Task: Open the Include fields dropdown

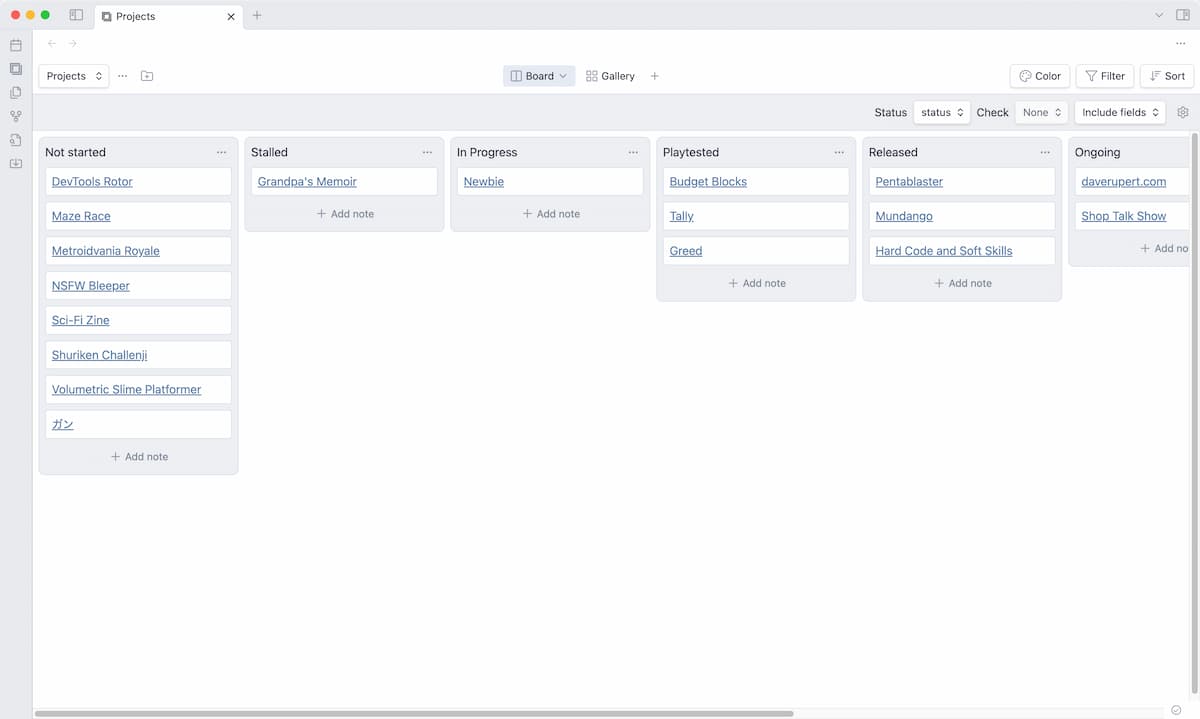Action: coord(1120,112)
